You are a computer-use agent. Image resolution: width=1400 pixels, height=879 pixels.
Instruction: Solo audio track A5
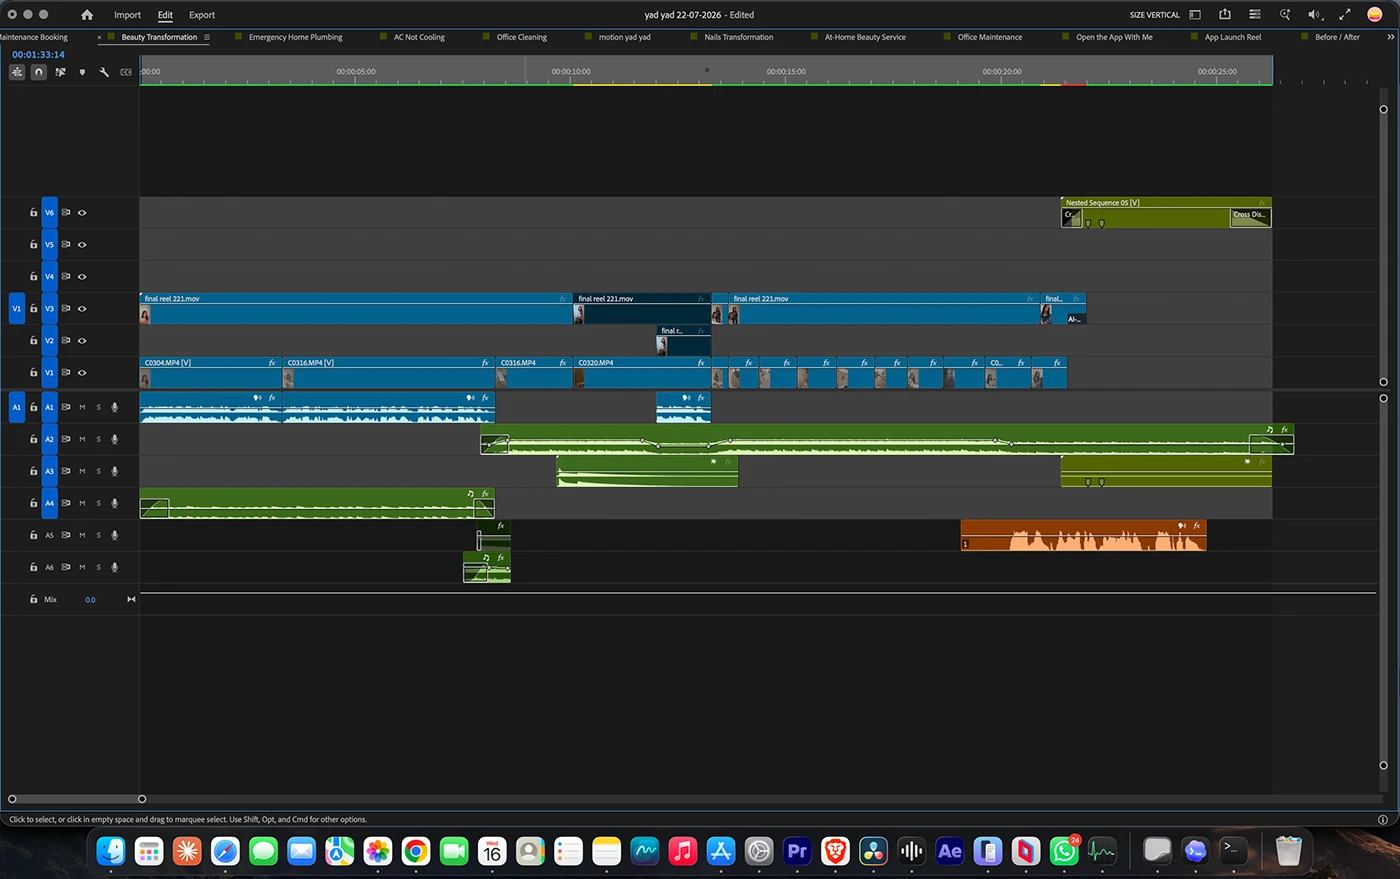coord(98,535)
